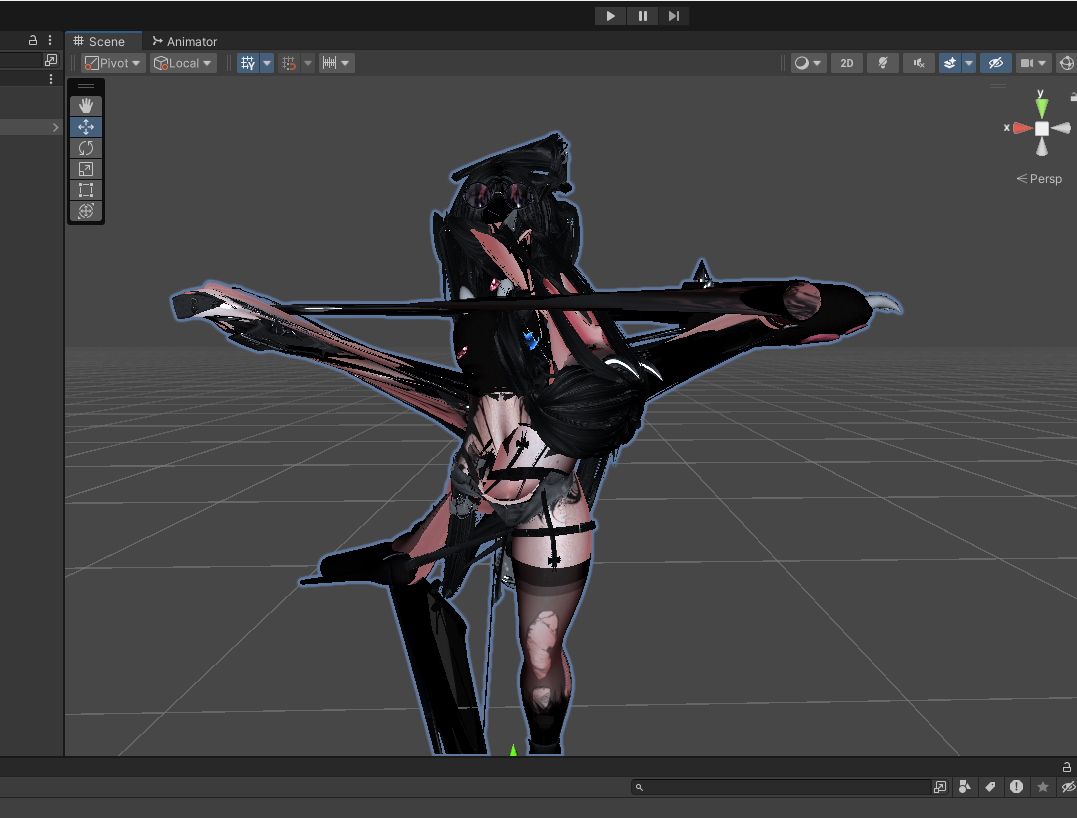The height and width of the screenshot is (818, 1077).
Task: Select the Rotate tool
Action: click(x=86, y=148)
